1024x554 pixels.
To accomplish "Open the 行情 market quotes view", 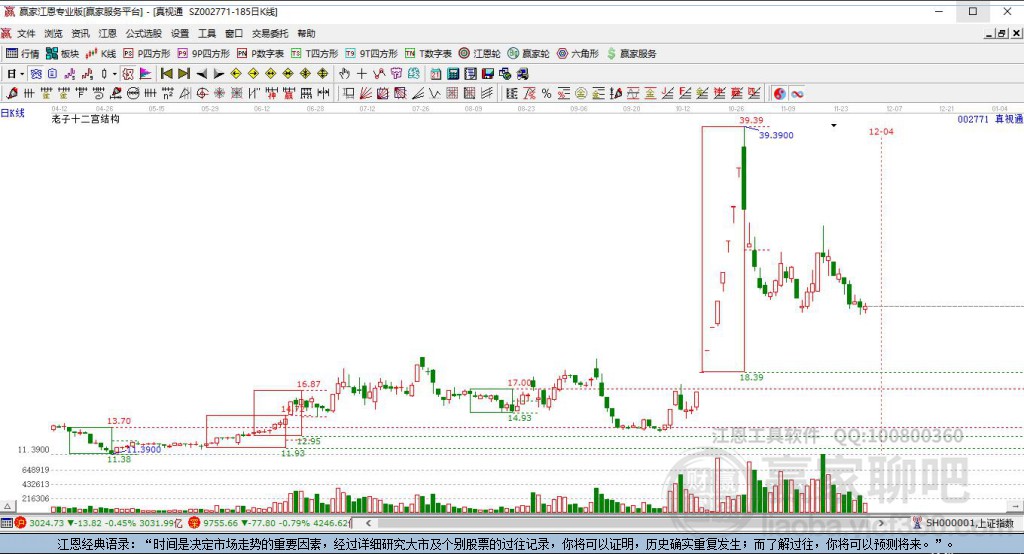I will coord(22,54).
